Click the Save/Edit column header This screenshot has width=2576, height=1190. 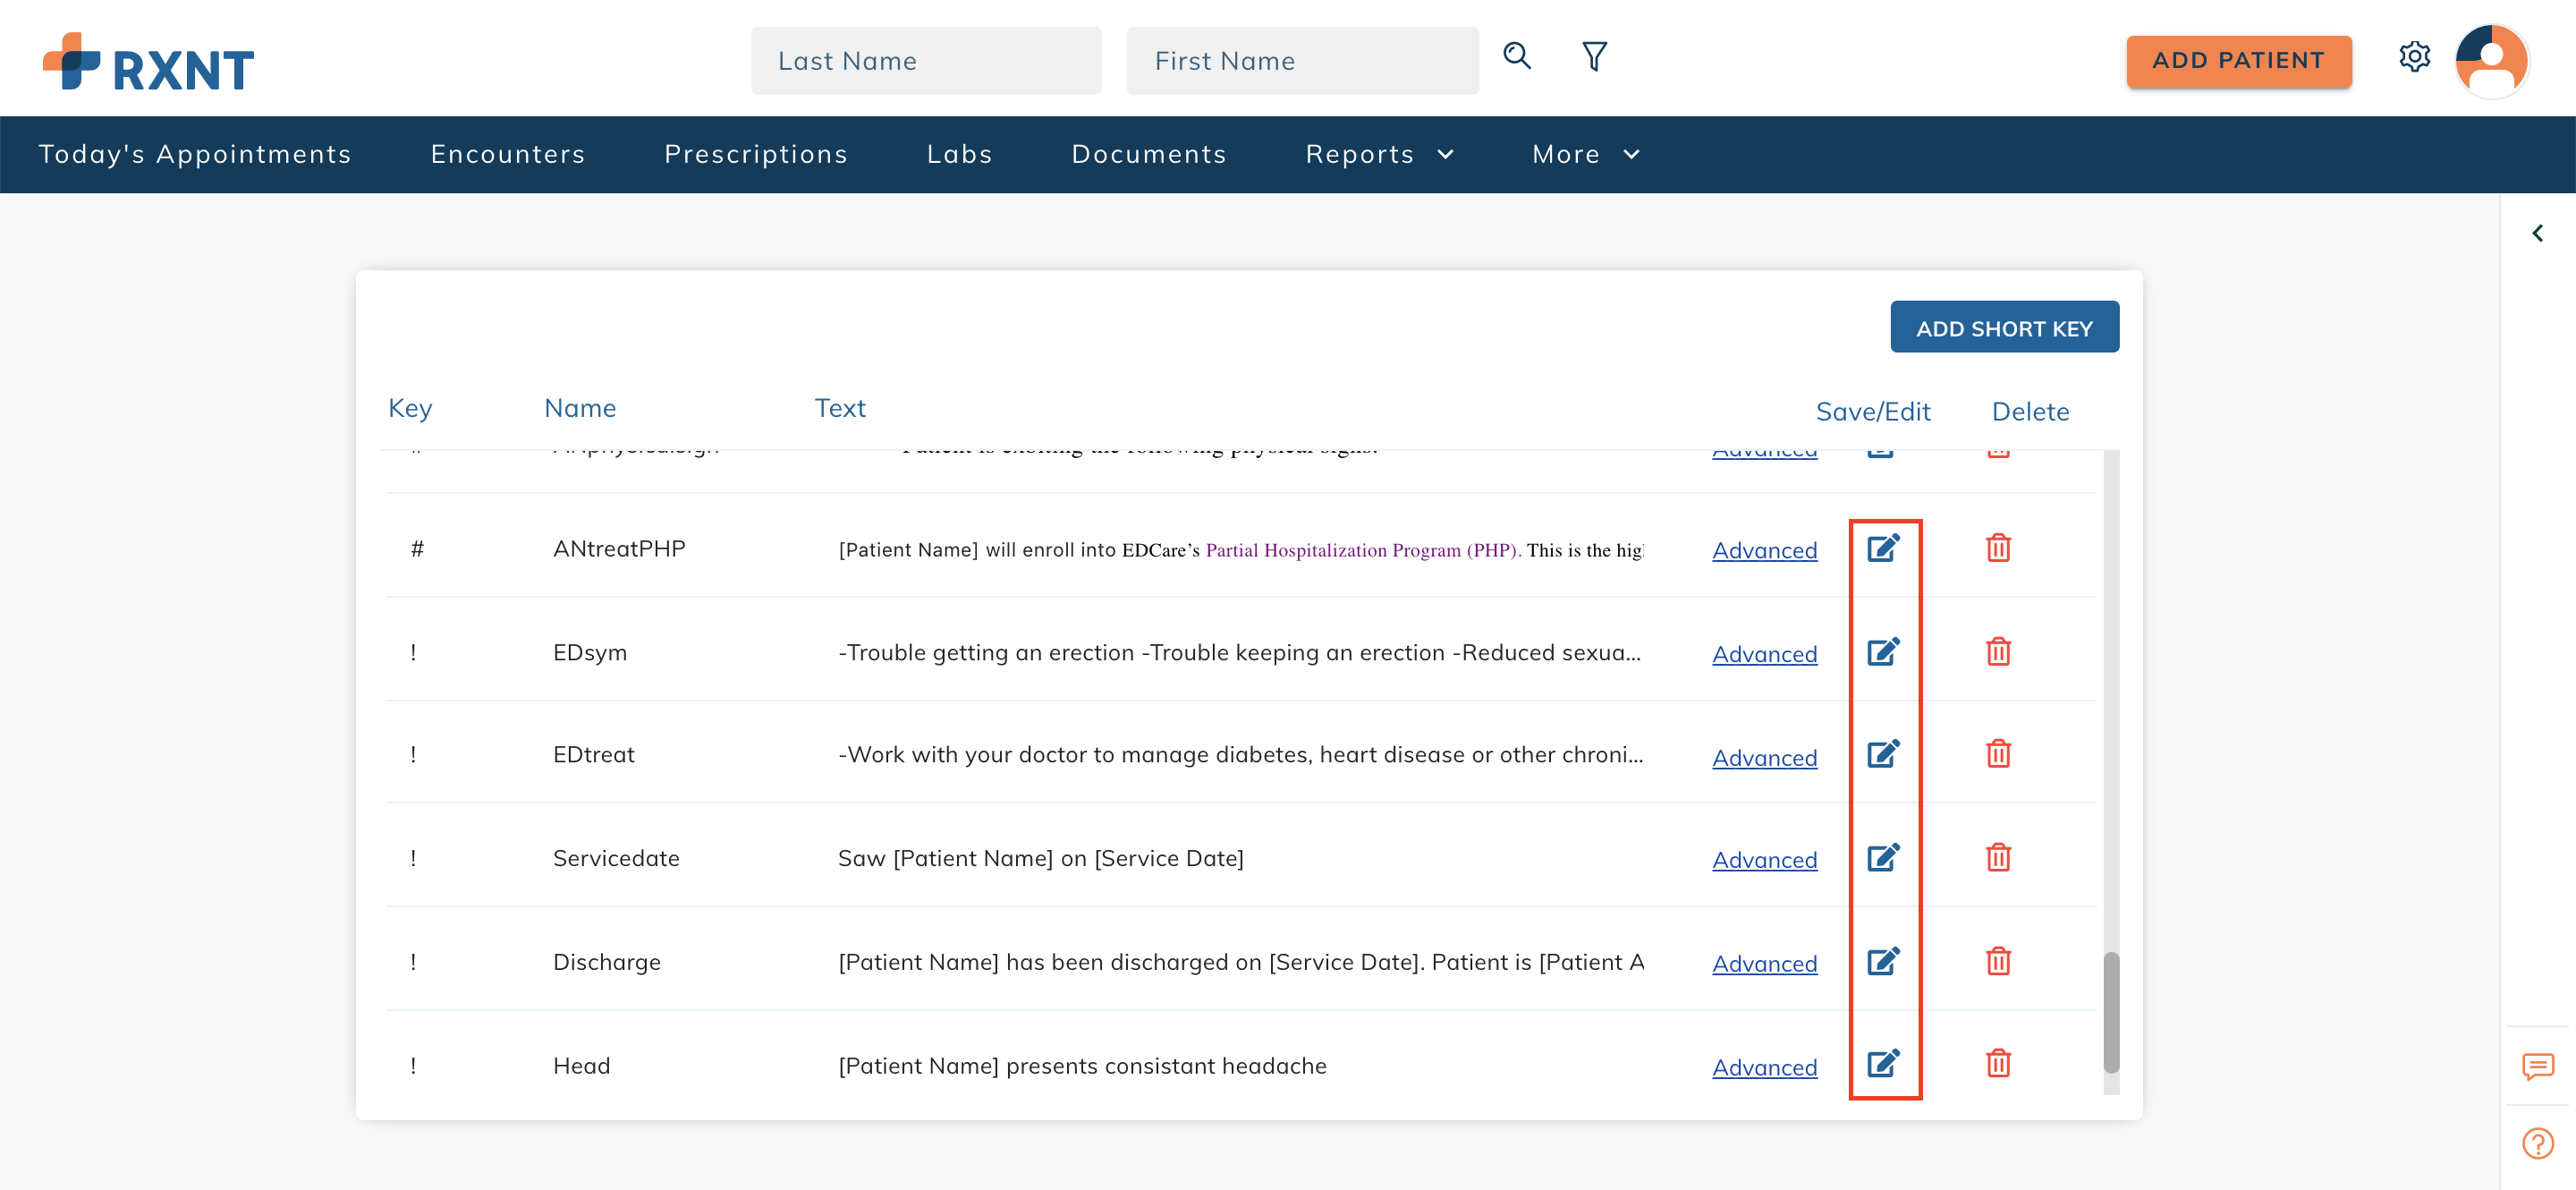click(1873, 411)
